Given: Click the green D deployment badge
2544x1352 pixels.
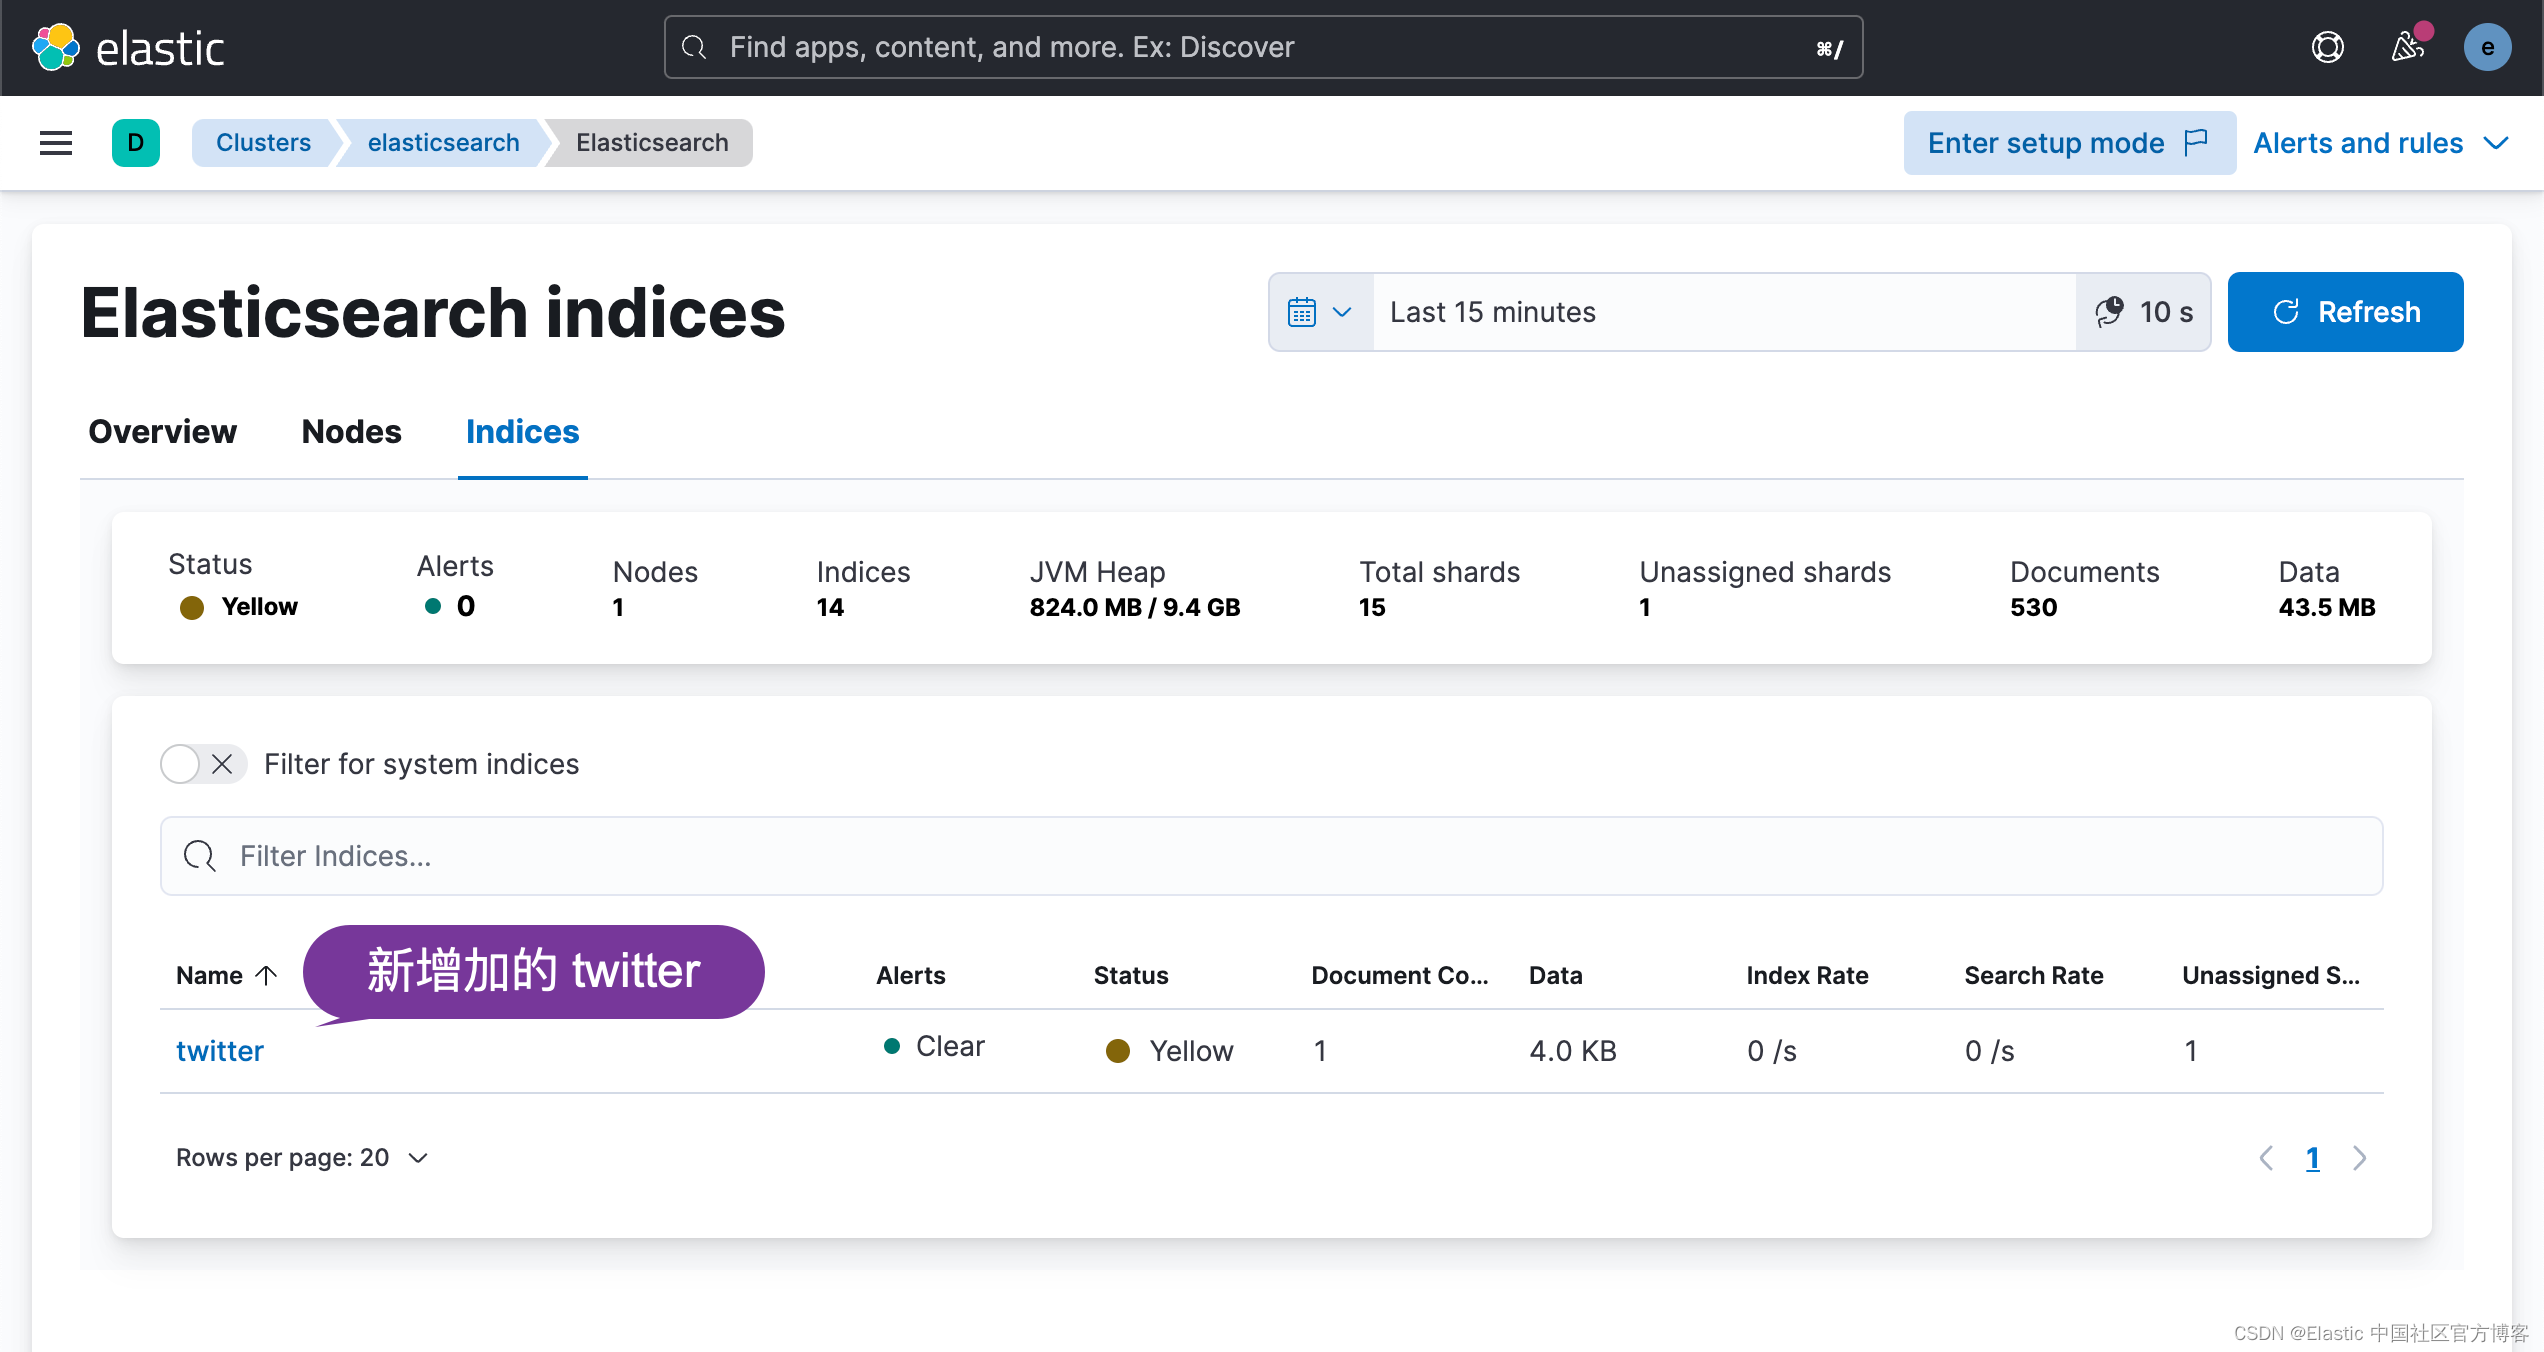Looking at the screenshot, I should point(135,142).
